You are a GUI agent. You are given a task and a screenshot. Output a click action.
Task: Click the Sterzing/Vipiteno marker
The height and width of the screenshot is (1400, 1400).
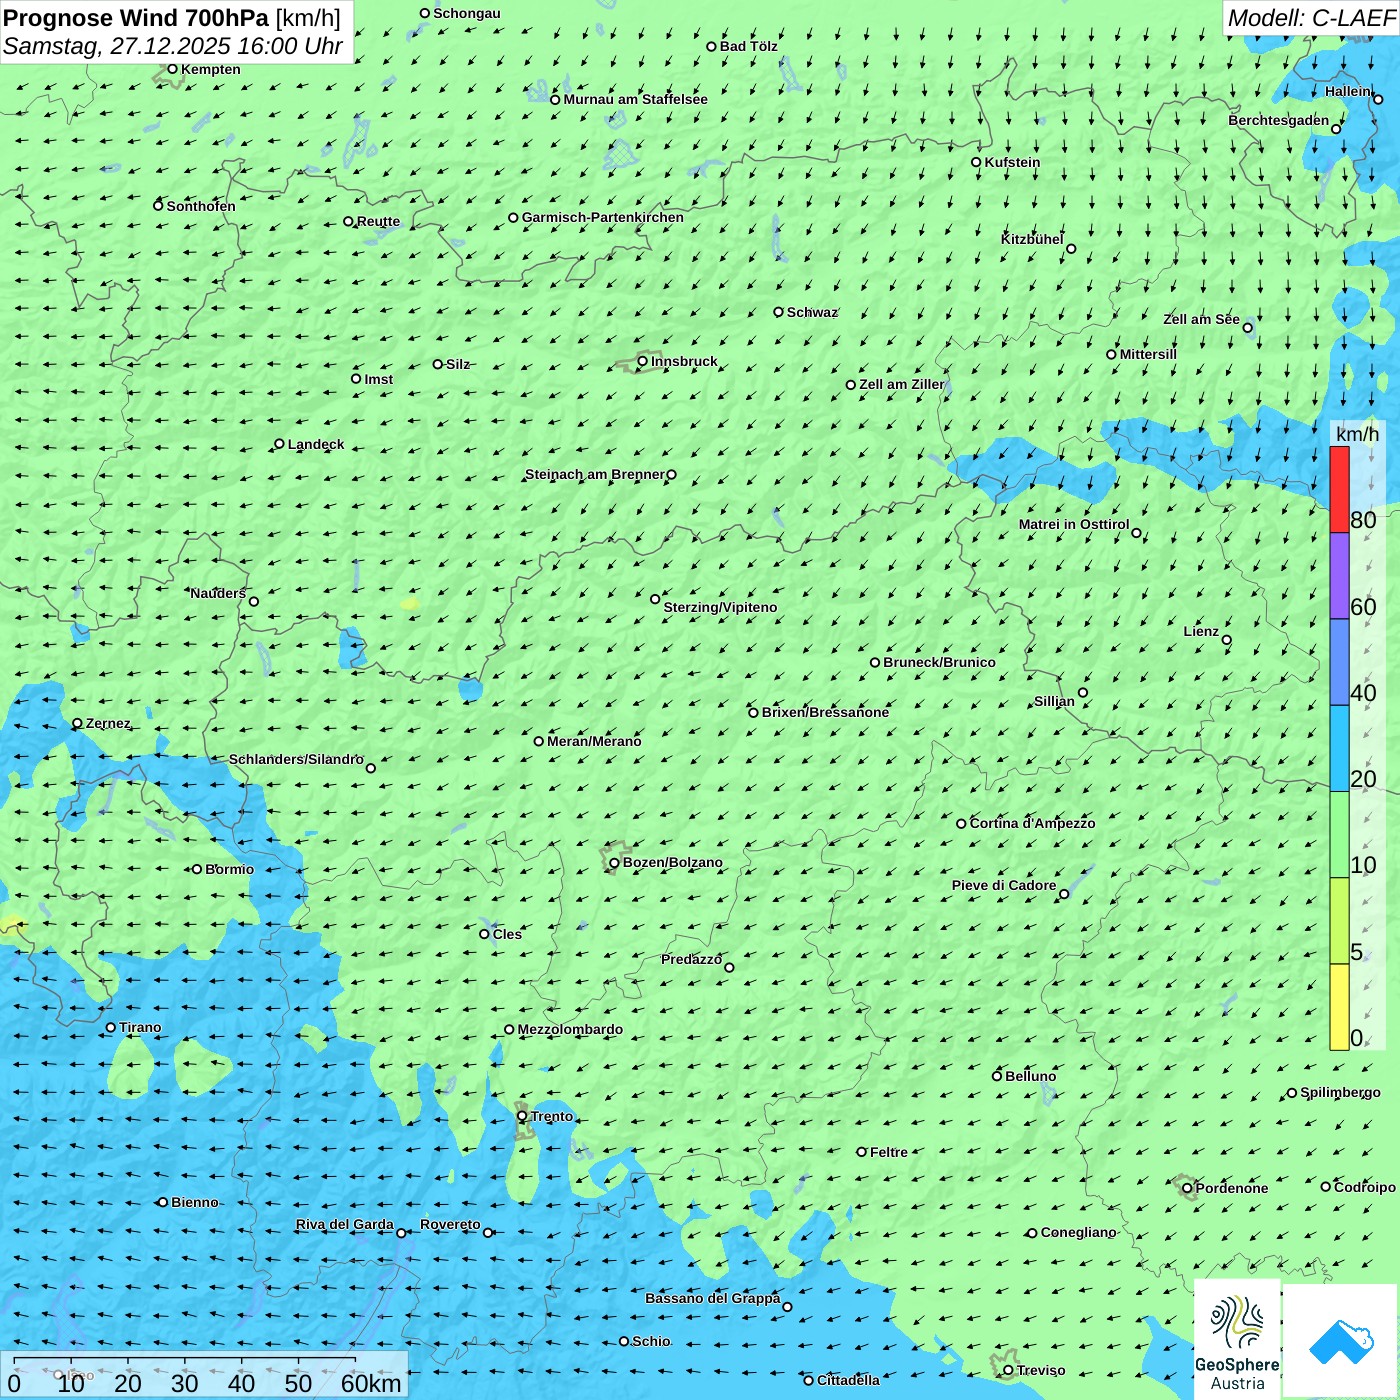pyautogui.click(x=655, y=599)
